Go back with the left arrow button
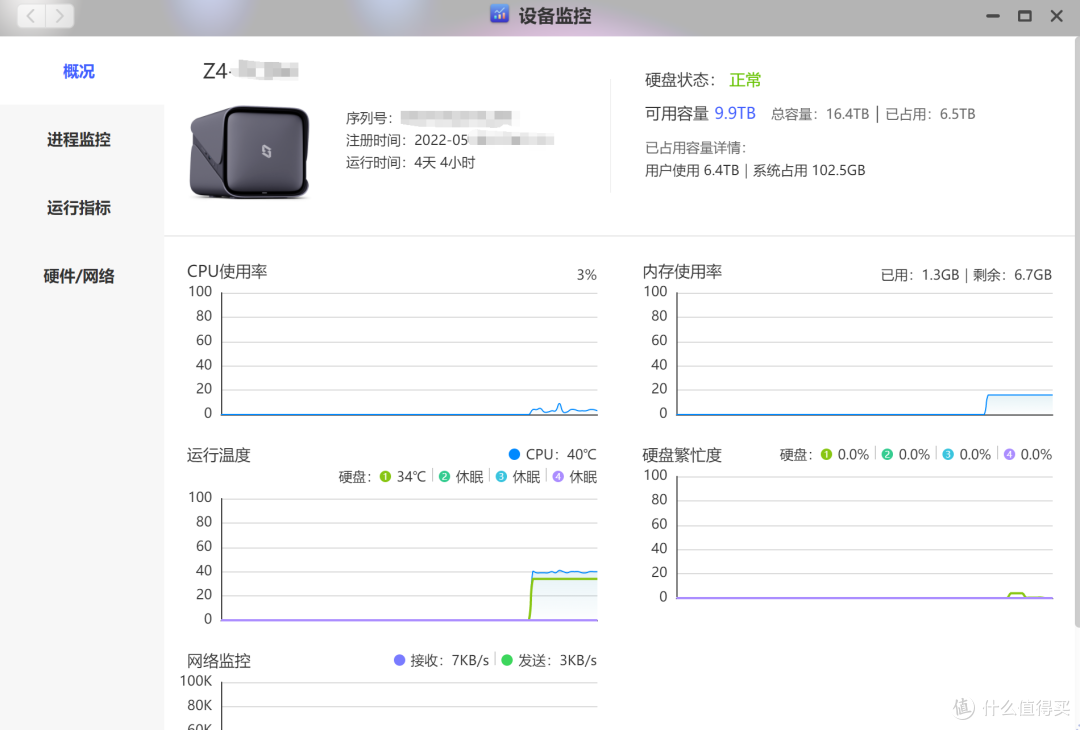 click(x=31, y=15)
